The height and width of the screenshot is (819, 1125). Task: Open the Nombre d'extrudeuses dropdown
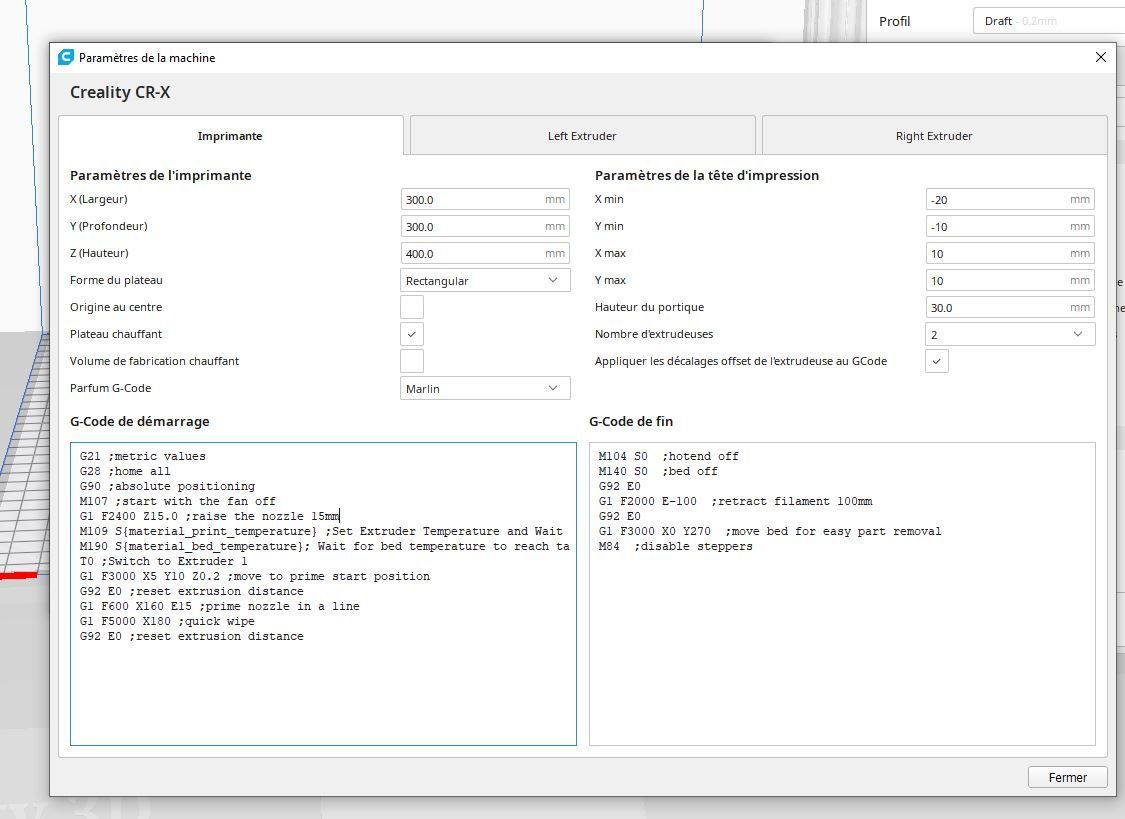pyautogui.click(x=1010, y=334)
